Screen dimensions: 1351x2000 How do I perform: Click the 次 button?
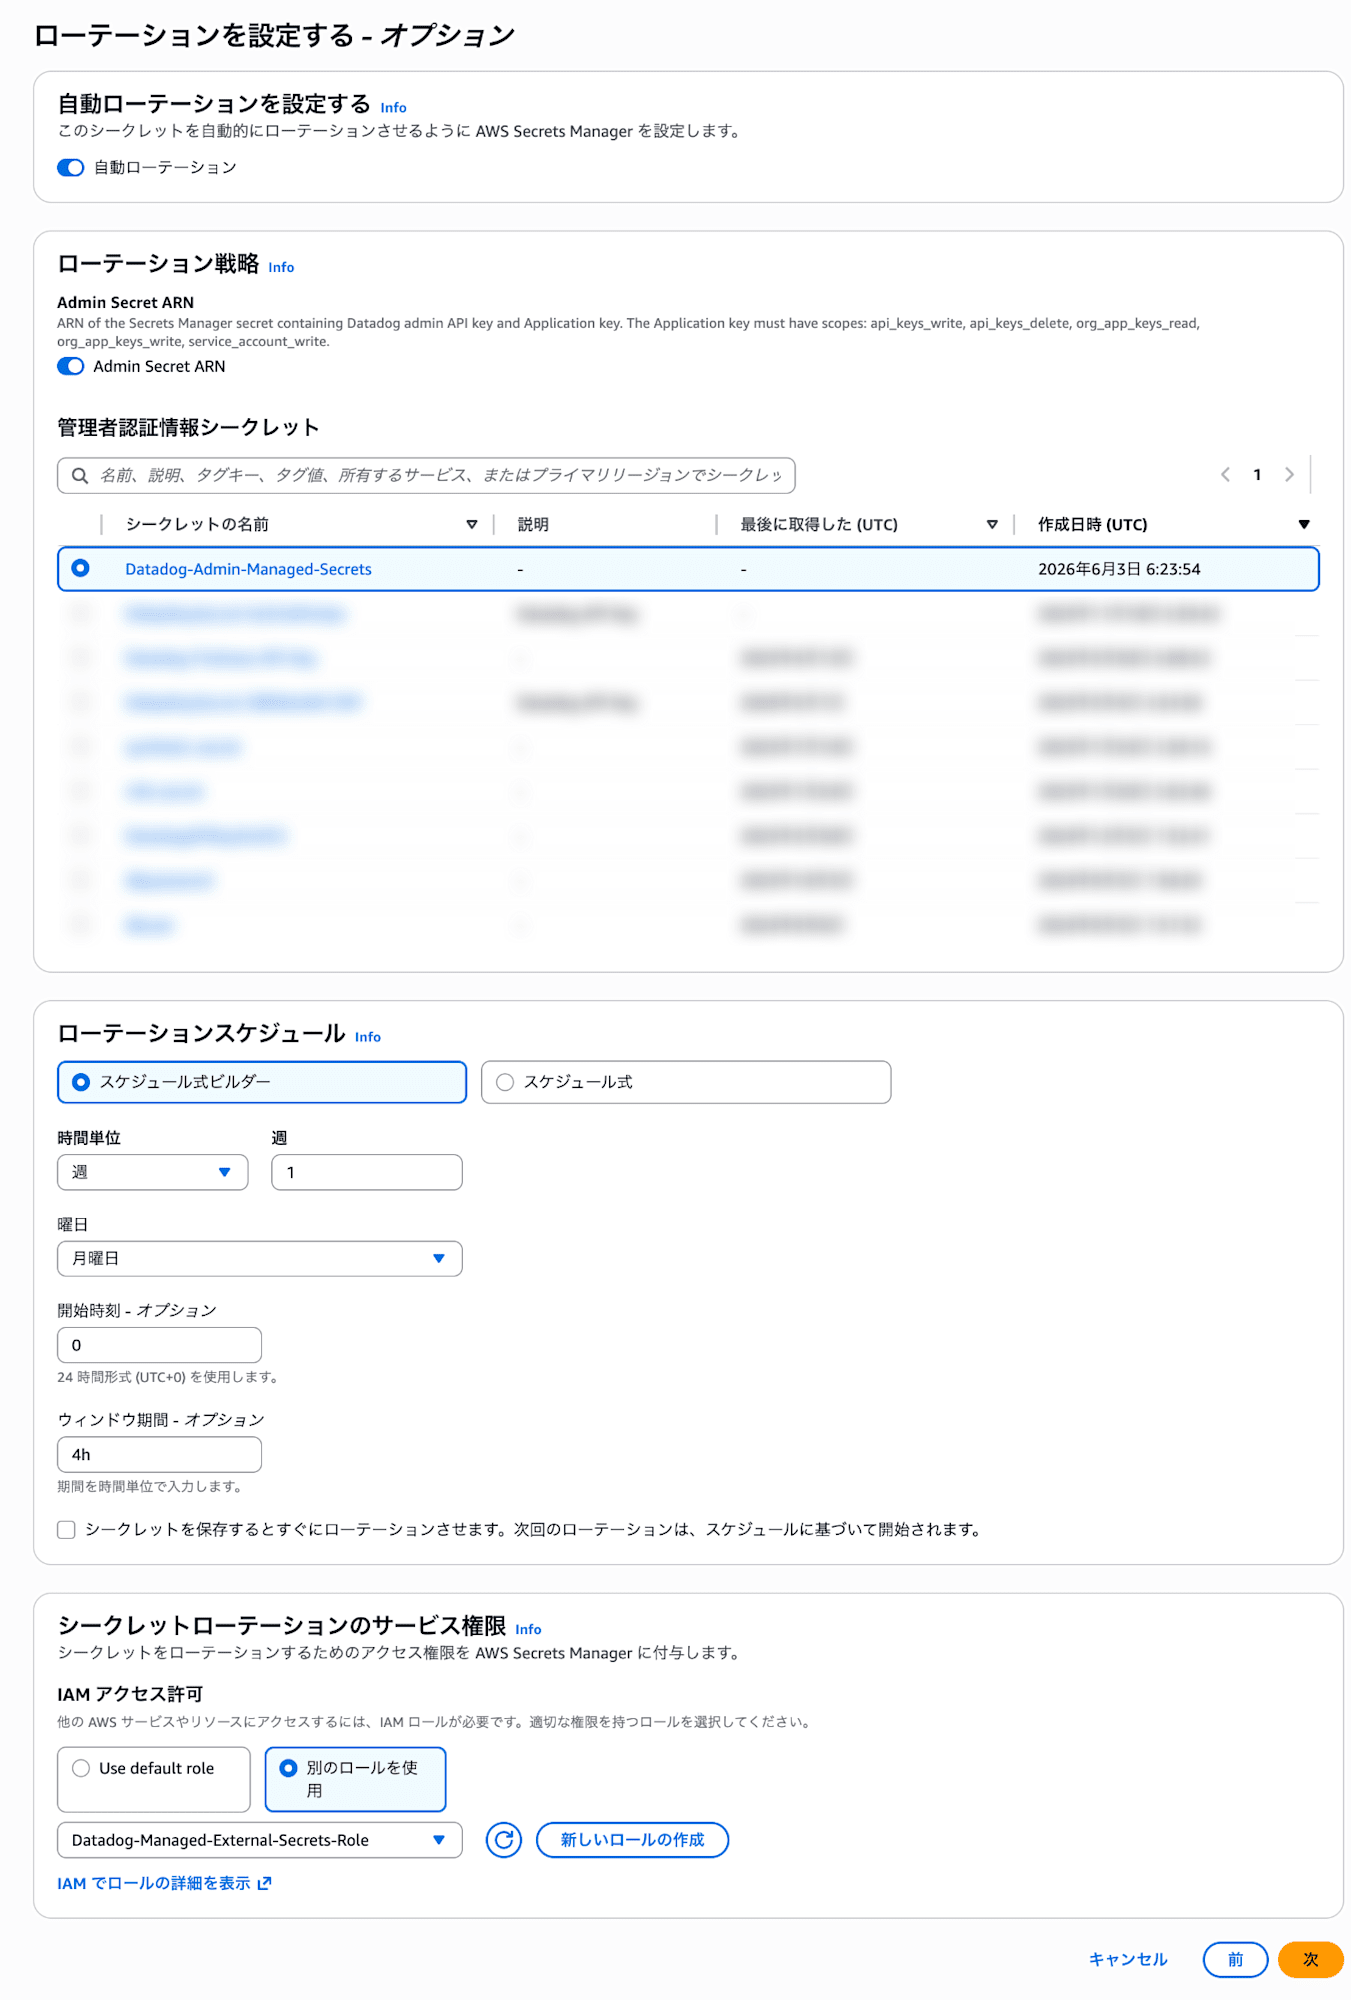tap(1310, 1959)
